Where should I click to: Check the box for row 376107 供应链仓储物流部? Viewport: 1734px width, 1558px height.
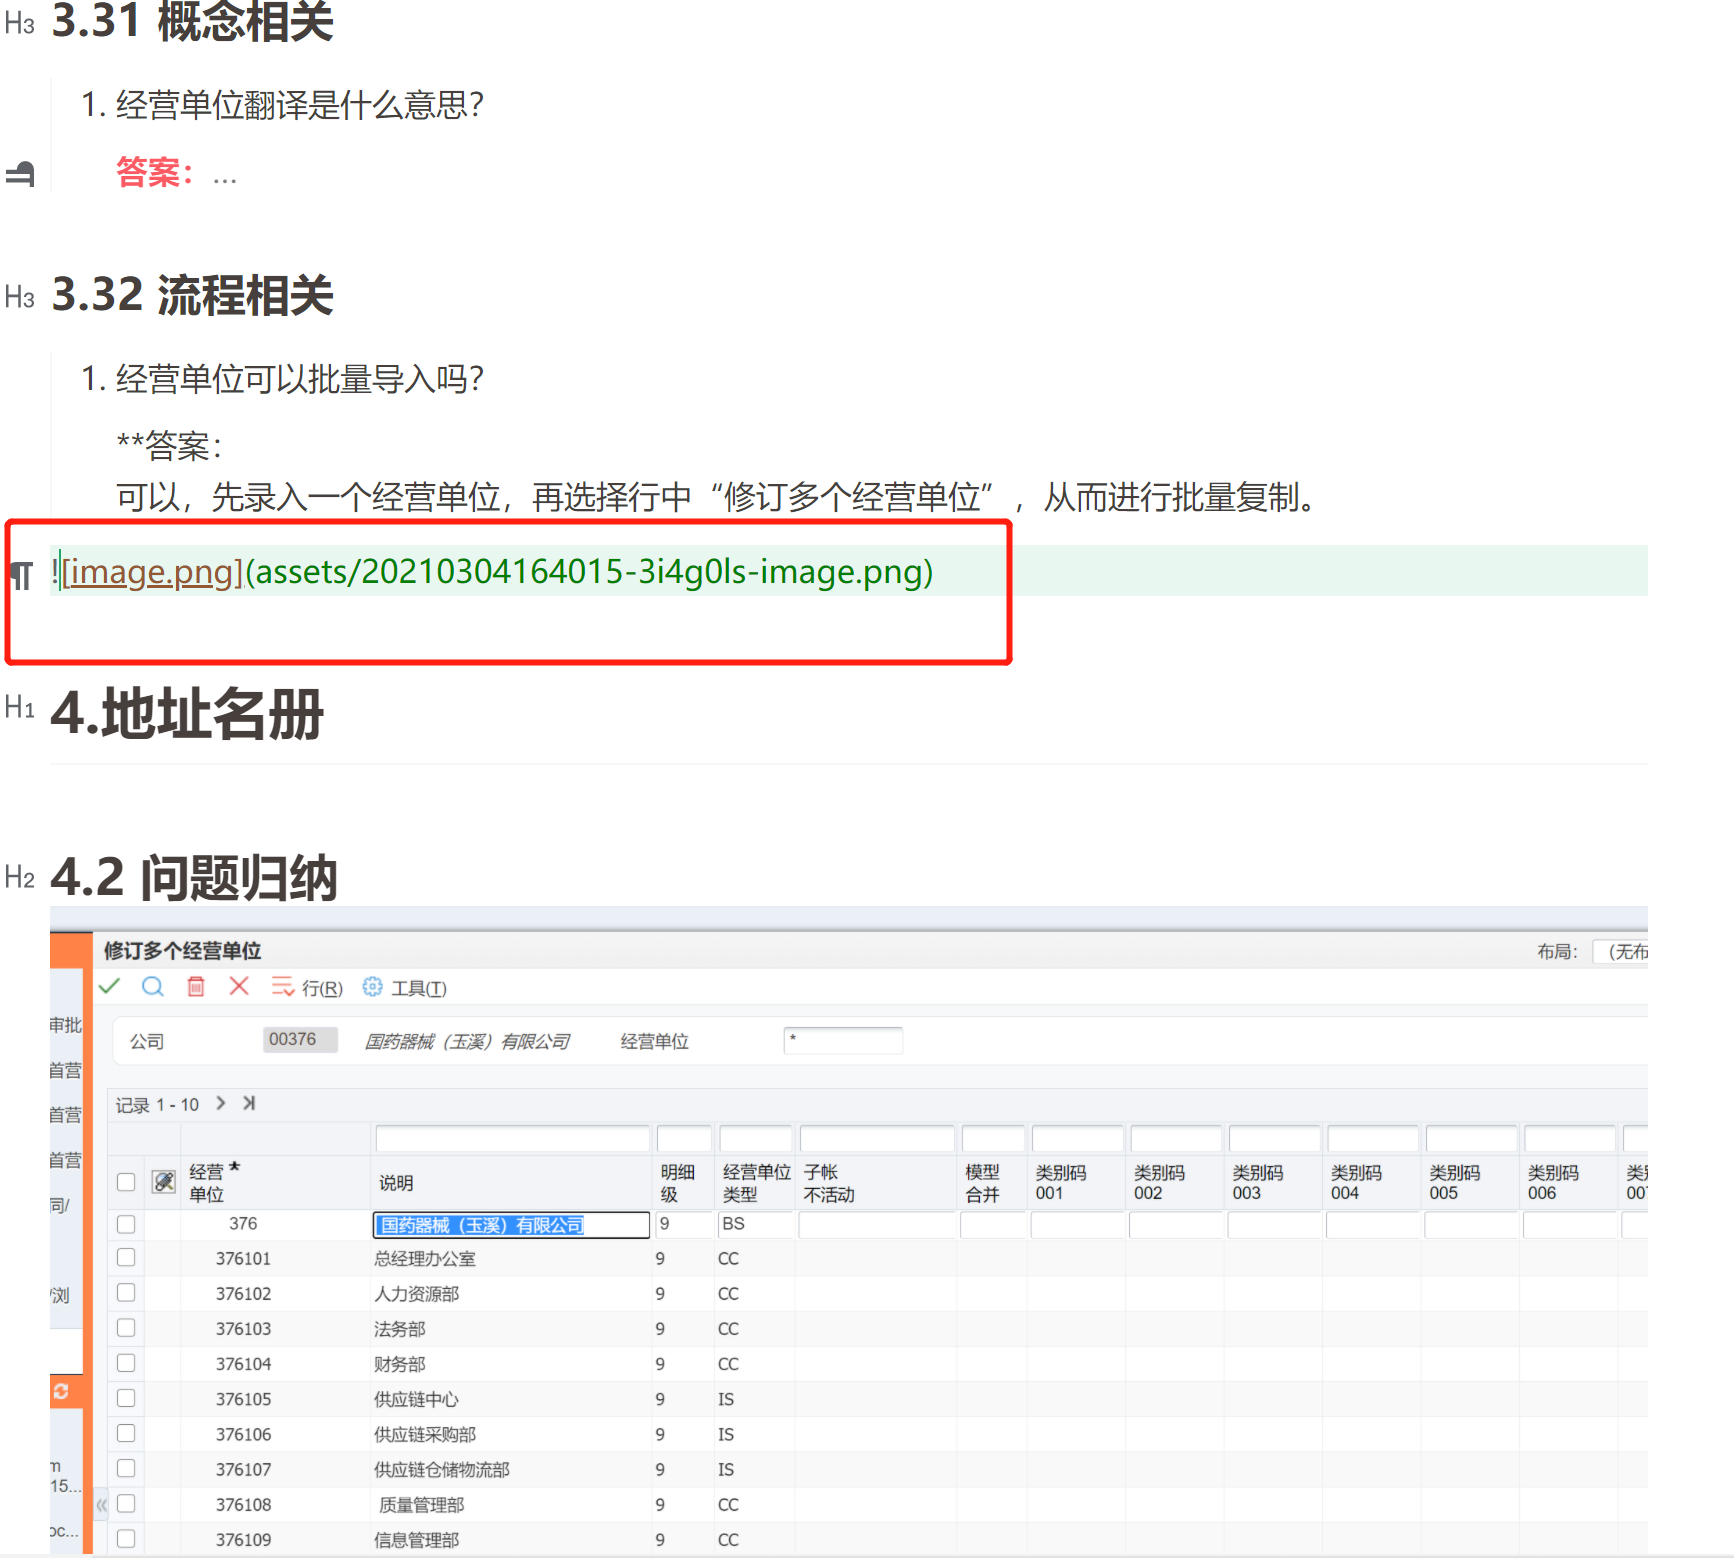coord(126,1468)
